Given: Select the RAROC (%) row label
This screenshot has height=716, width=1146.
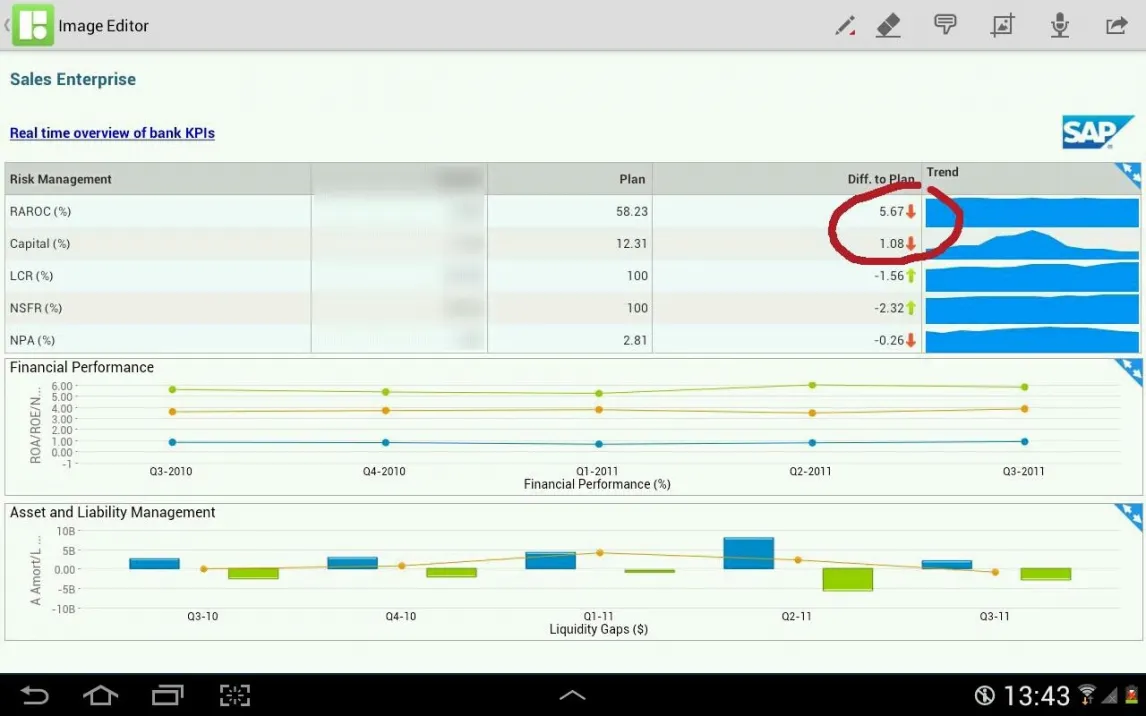Looking at the screenshot, I should pyautogui.click(x=40, y=211).
